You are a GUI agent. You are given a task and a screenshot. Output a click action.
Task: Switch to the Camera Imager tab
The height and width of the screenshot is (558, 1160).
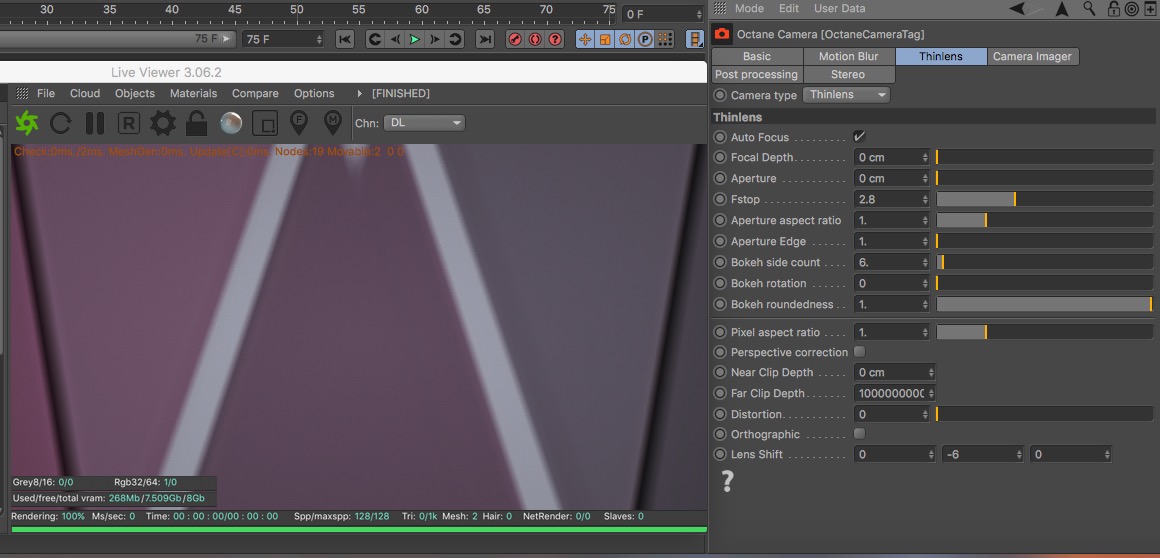tap(1032, 56)
